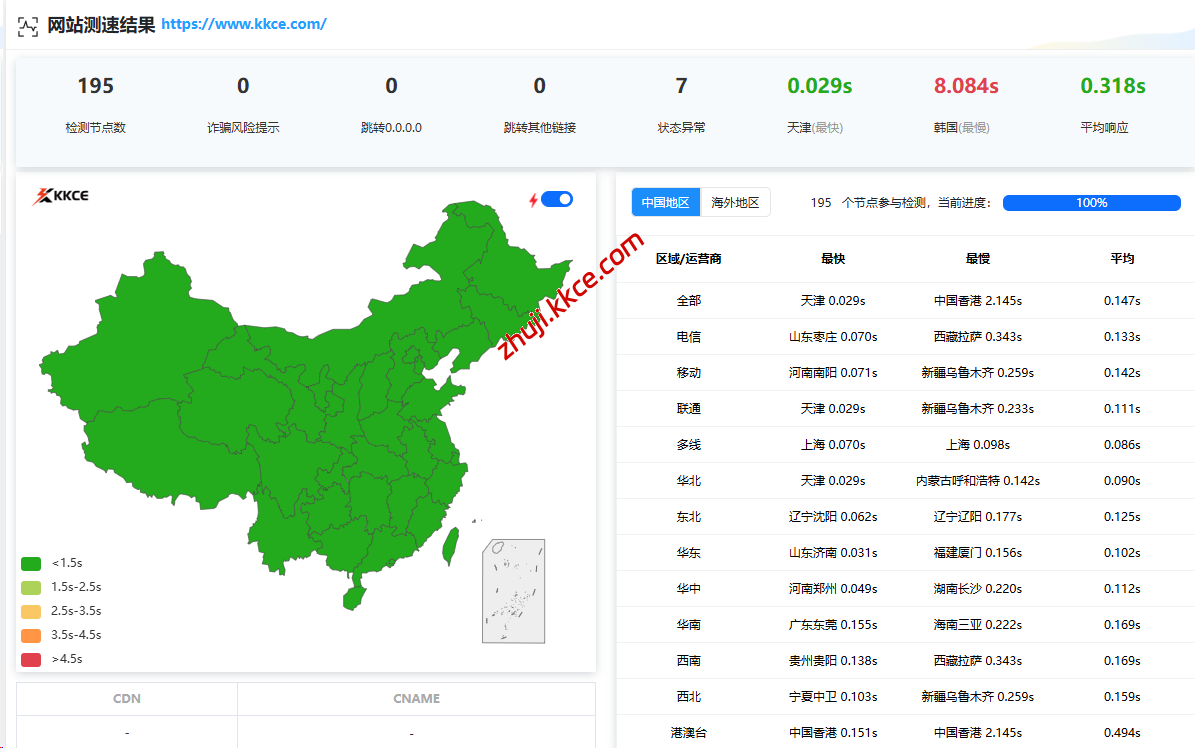Open the https://www.kkce.com/ link
This screenshot has width=1195, height=748.
pos(247,24)
